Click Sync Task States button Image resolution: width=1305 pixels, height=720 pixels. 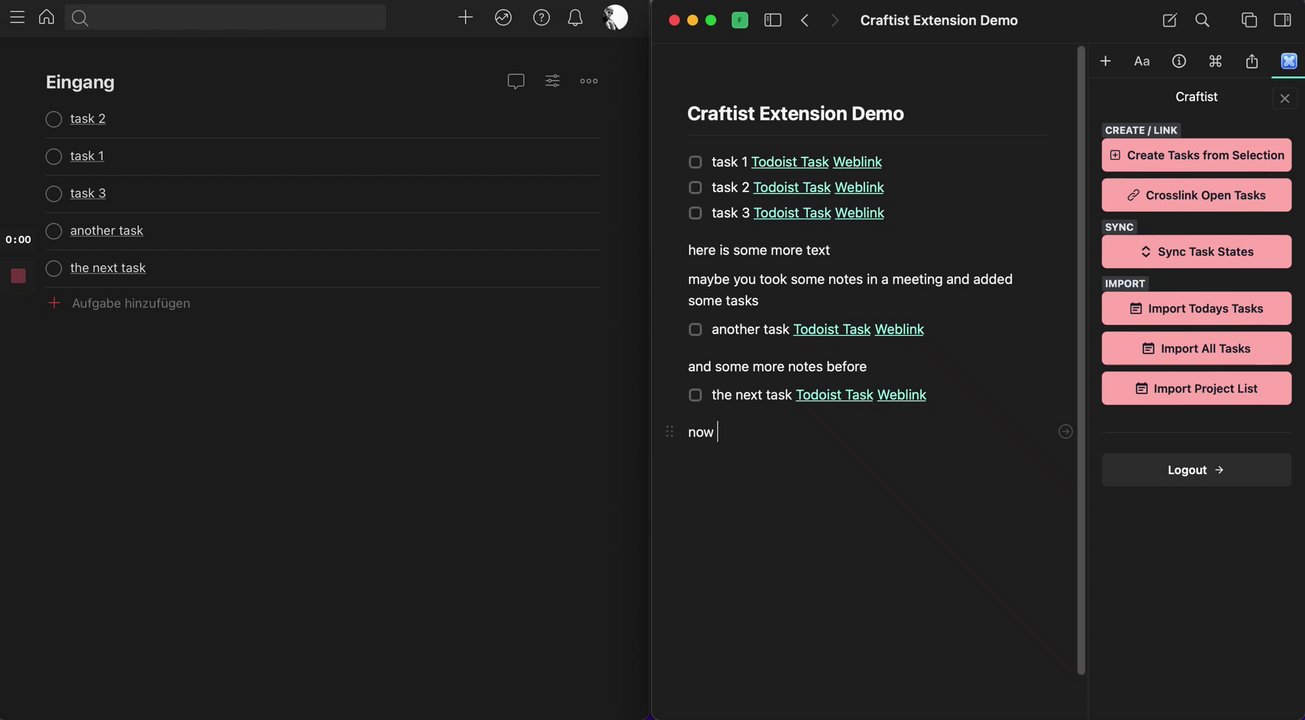[1196, 252]
